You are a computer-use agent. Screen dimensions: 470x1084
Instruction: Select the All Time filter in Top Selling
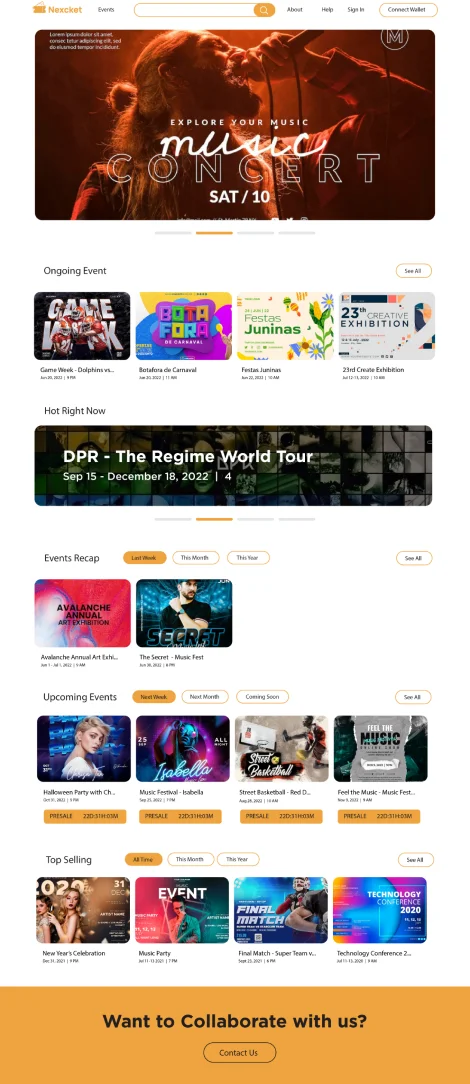tap(143, 859)
